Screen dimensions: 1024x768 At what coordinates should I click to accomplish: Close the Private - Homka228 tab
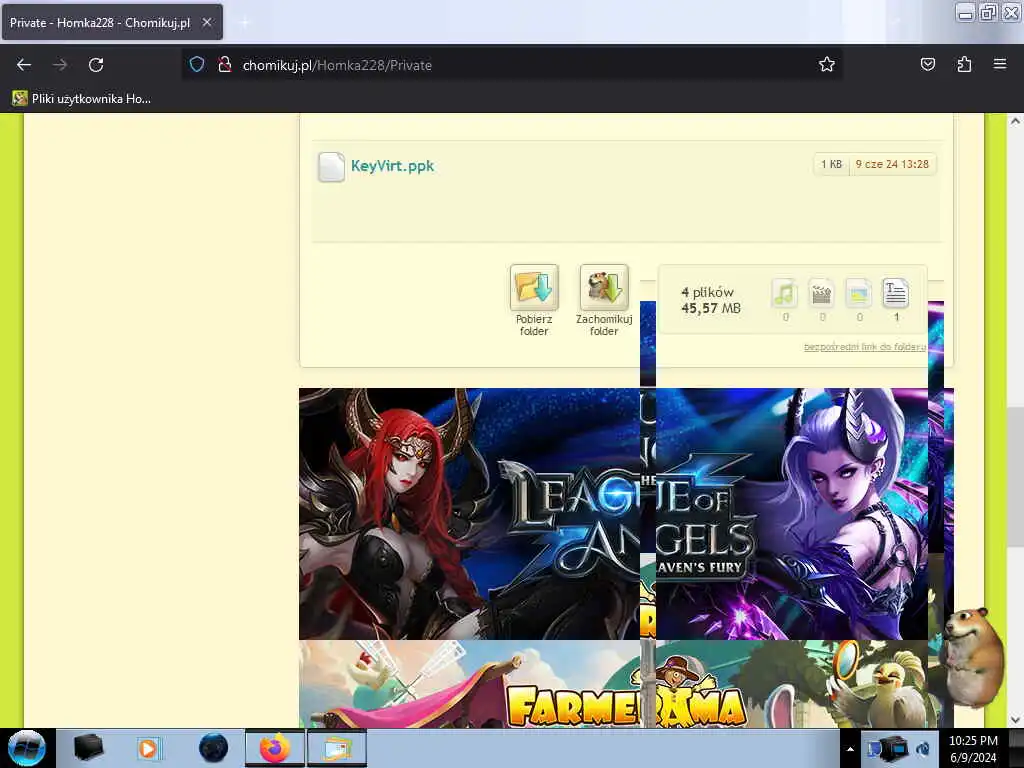tap(207, 22)
